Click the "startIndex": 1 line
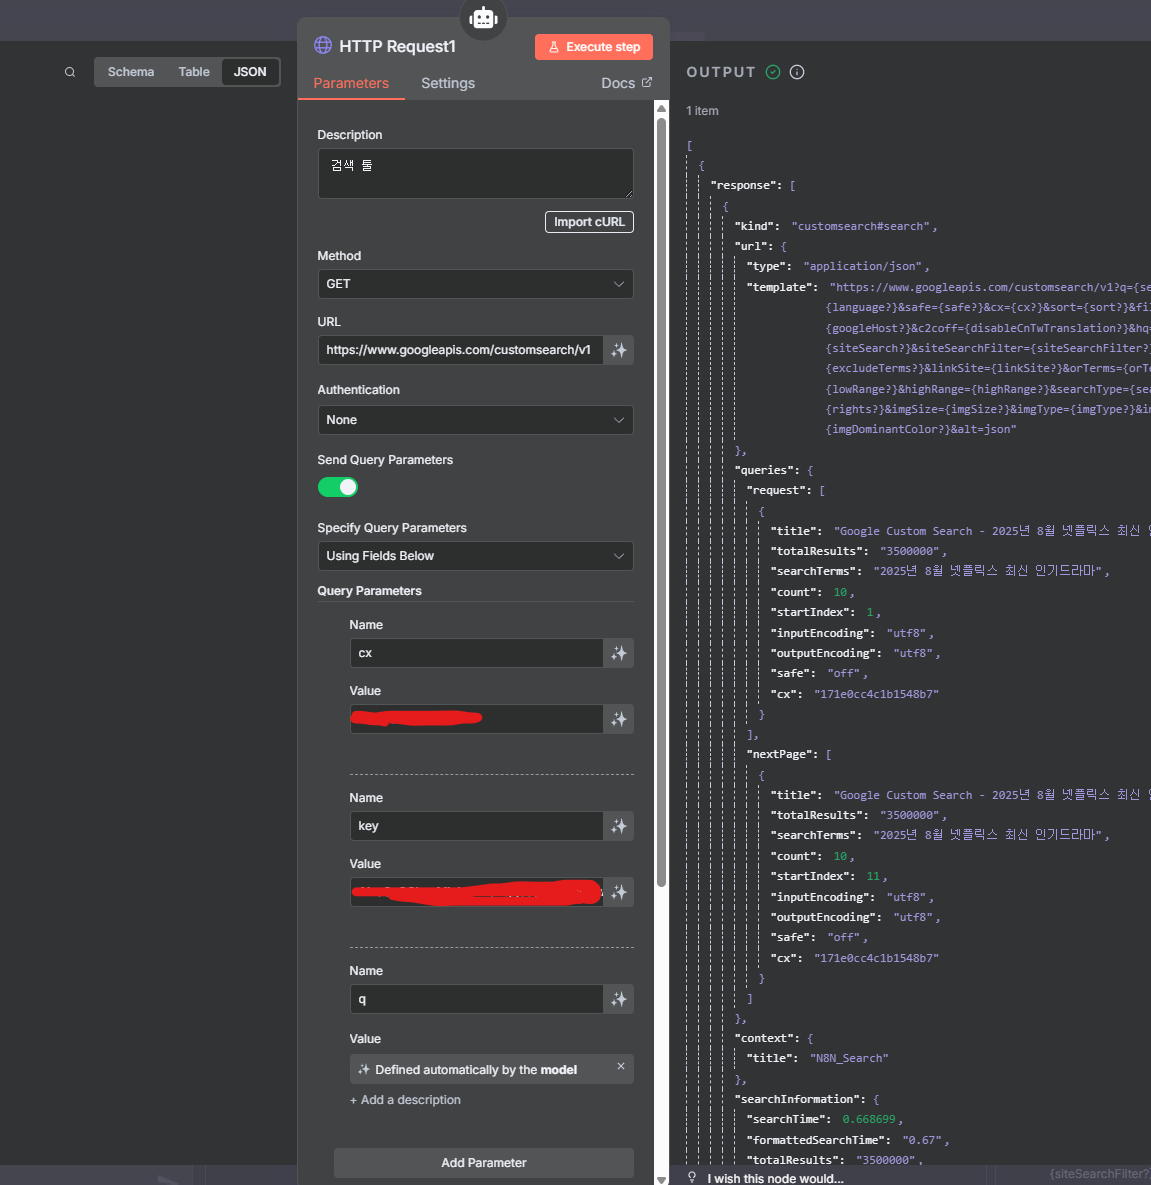 click(826, 612)
